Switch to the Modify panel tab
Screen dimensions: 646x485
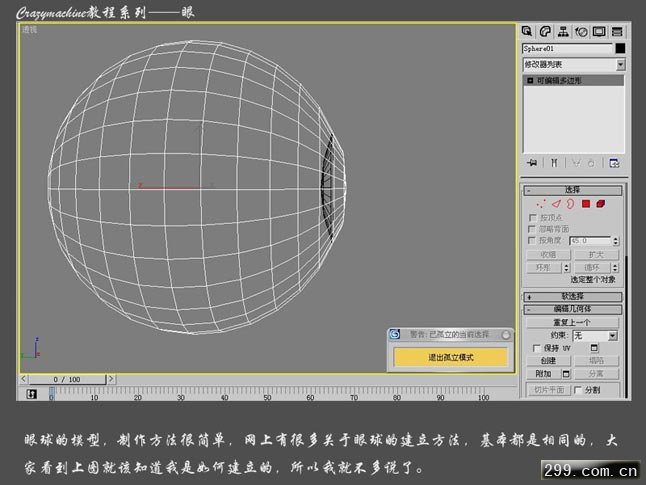click(x=545, y=31)
